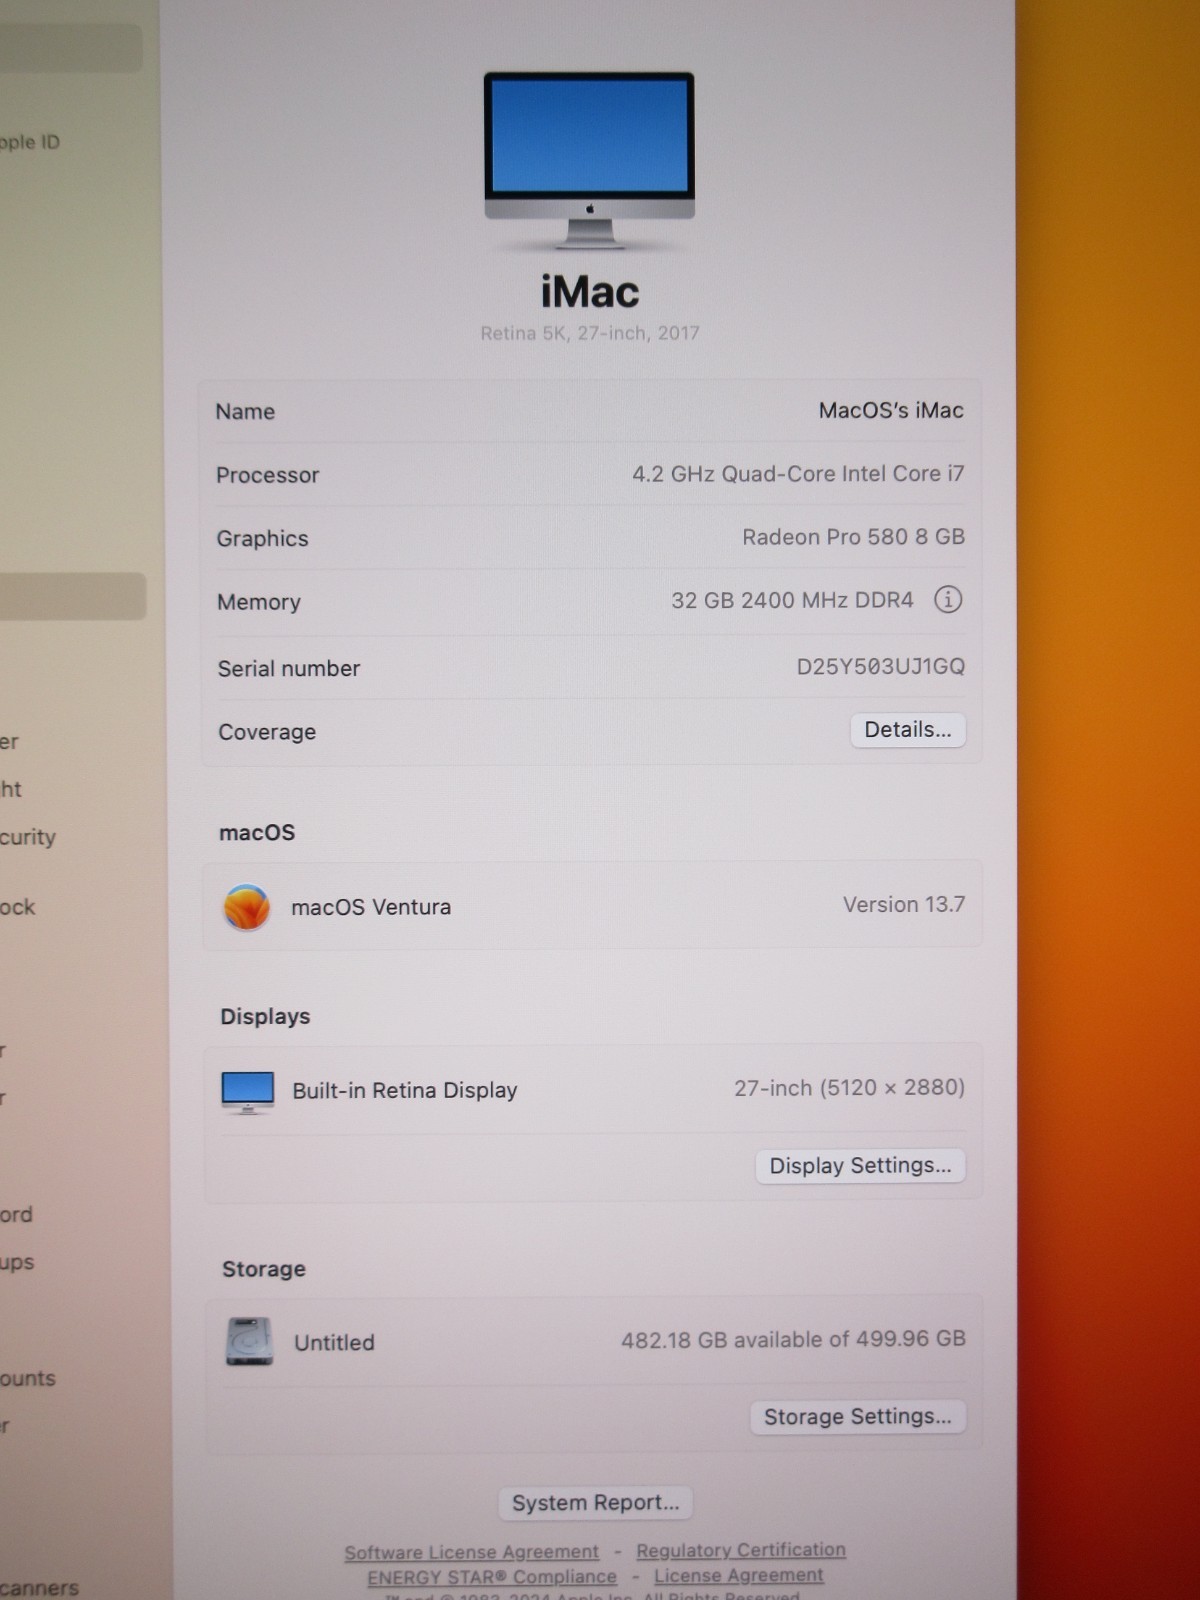
Task: Open Display Settings
Action: coord(860,1166)
